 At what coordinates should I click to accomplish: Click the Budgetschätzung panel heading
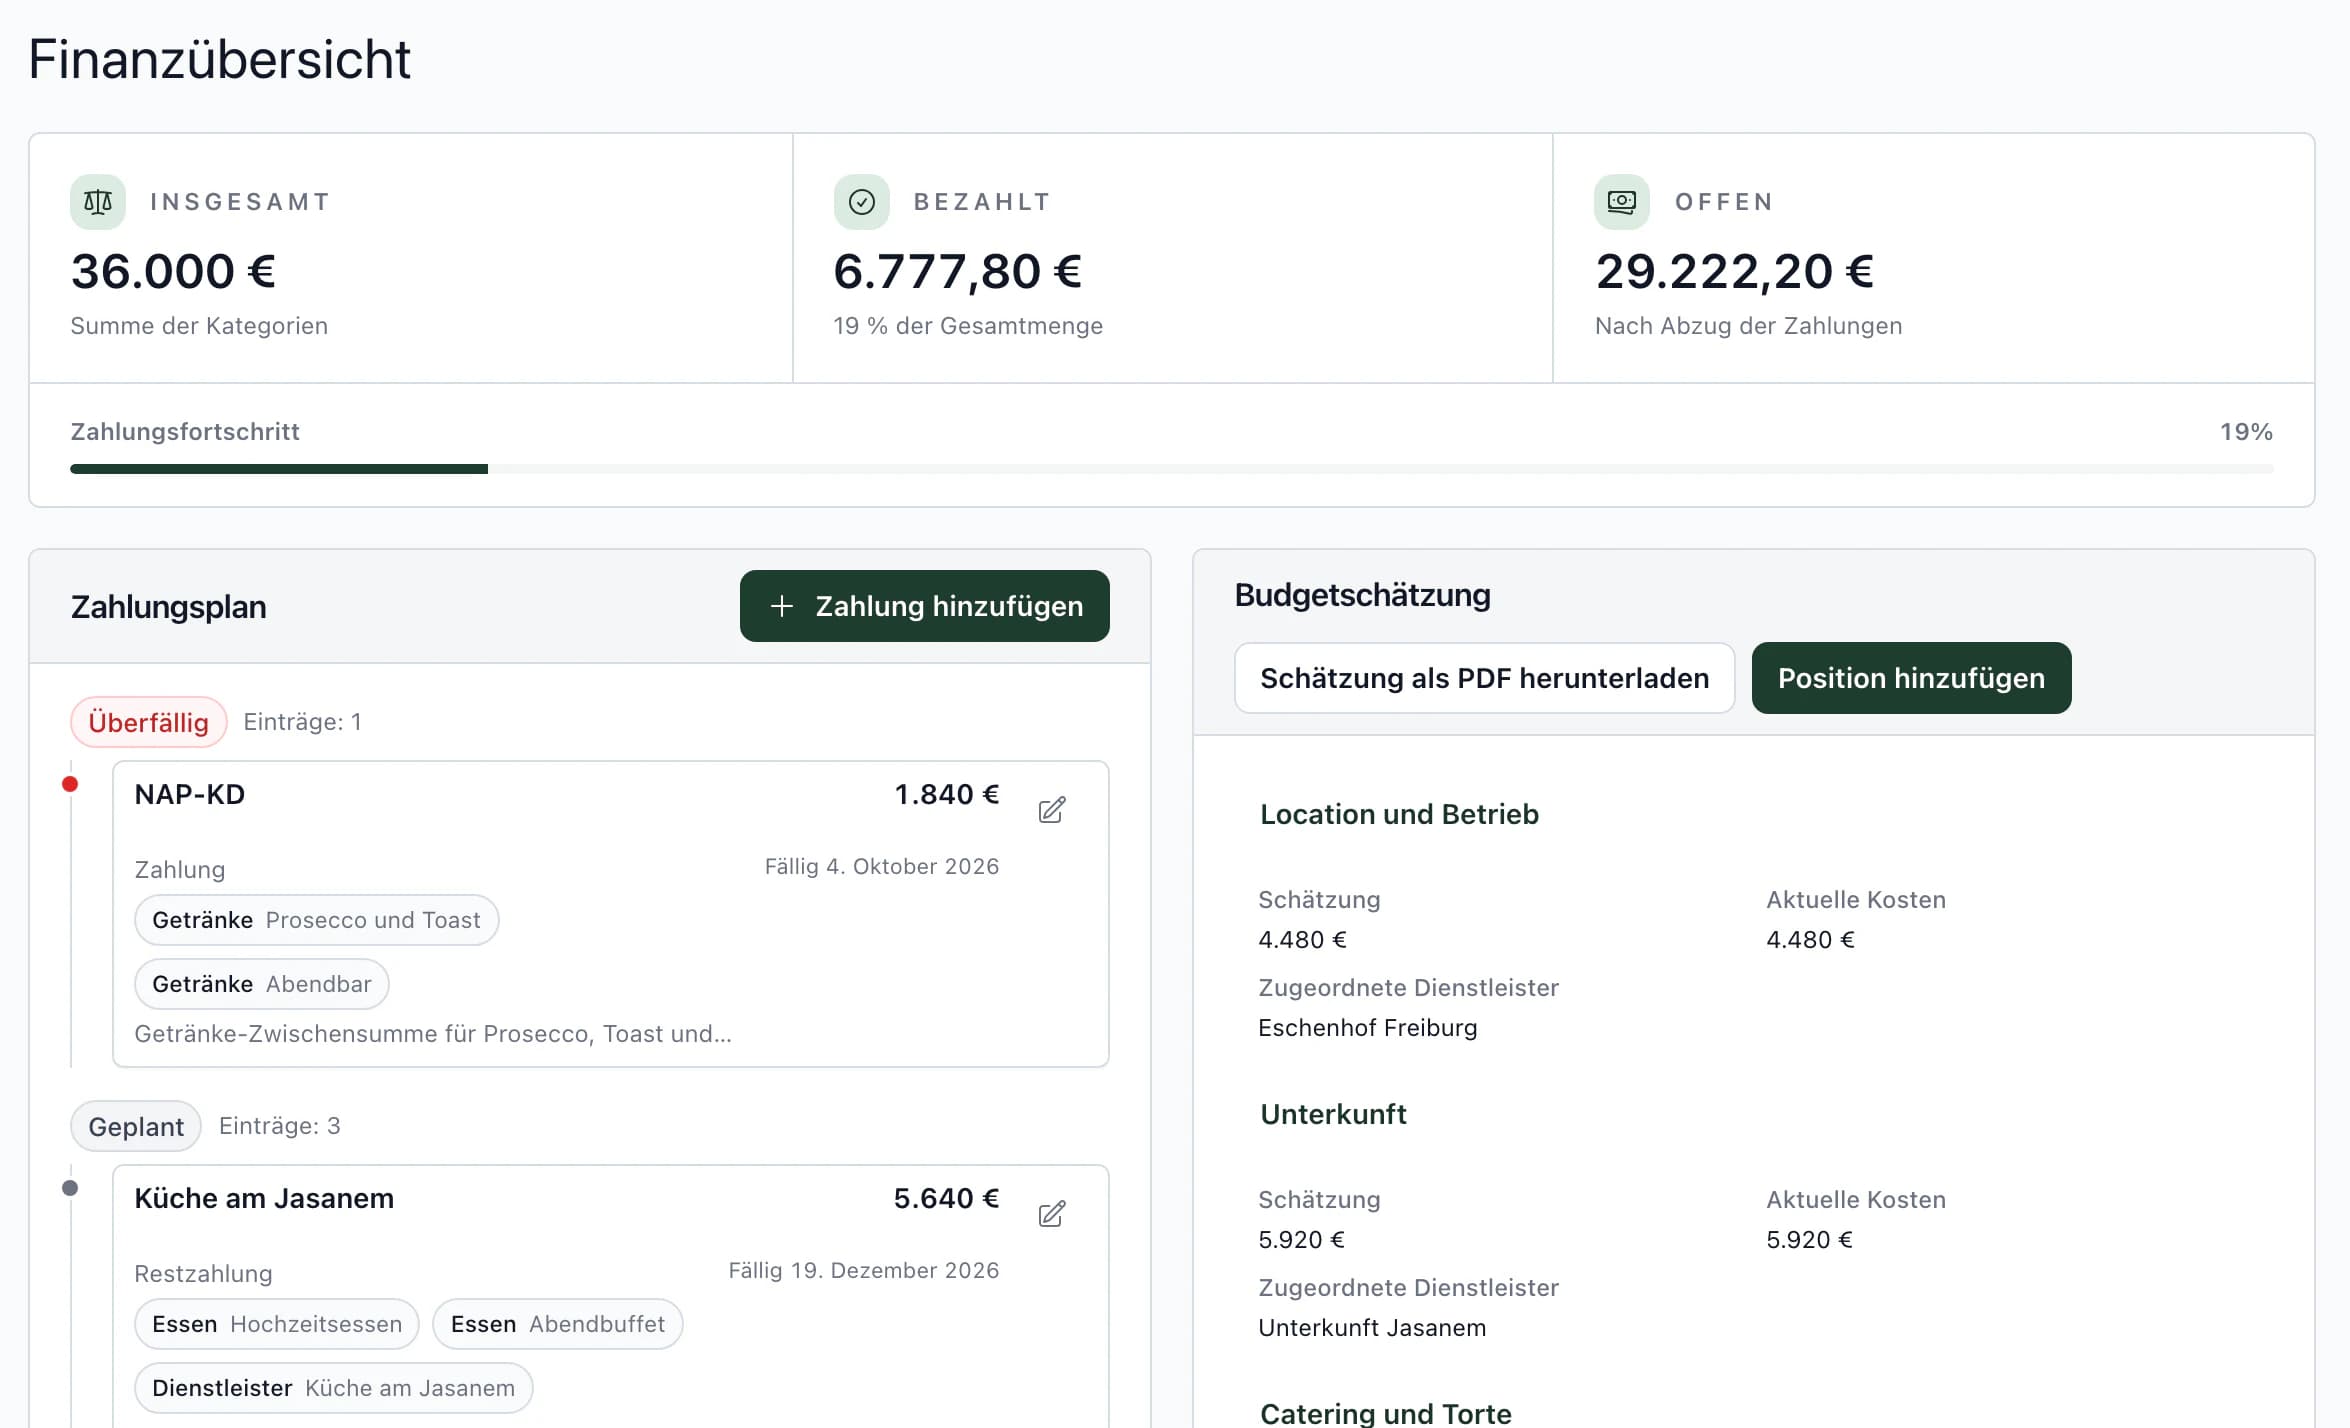[1362, 595]
